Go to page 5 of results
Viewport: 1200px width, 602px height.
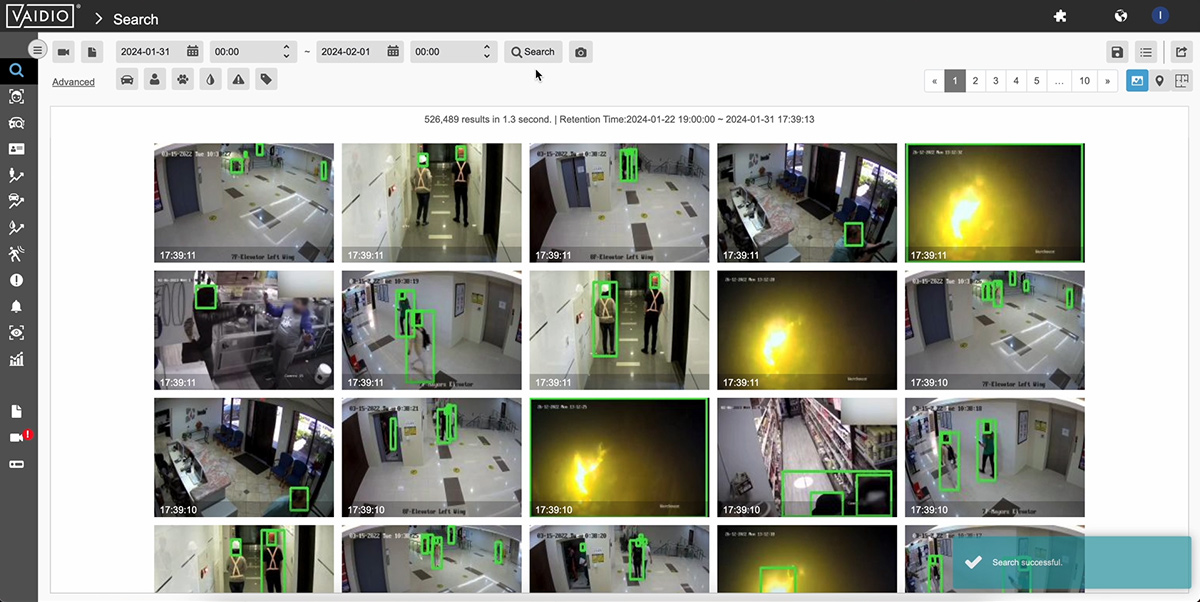pyautogui.click(x=1037, y=81)
